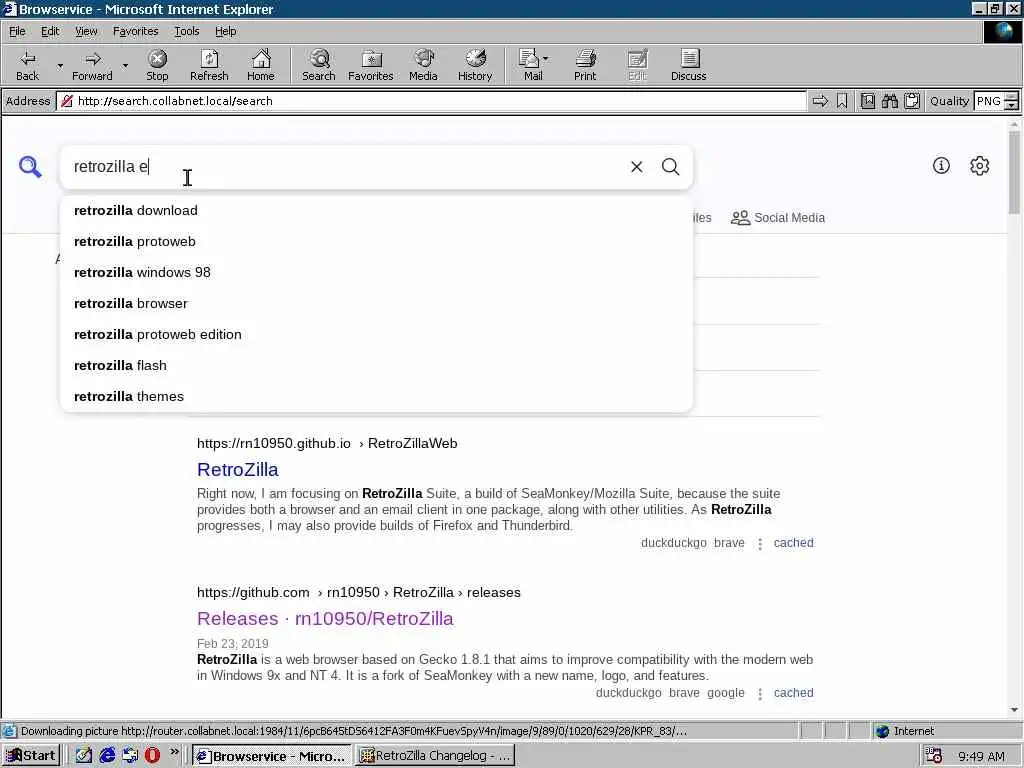Screen dimensions: 1024x768
Task: Click the Forward toolbar button
Action: click(x=92, y=65)
